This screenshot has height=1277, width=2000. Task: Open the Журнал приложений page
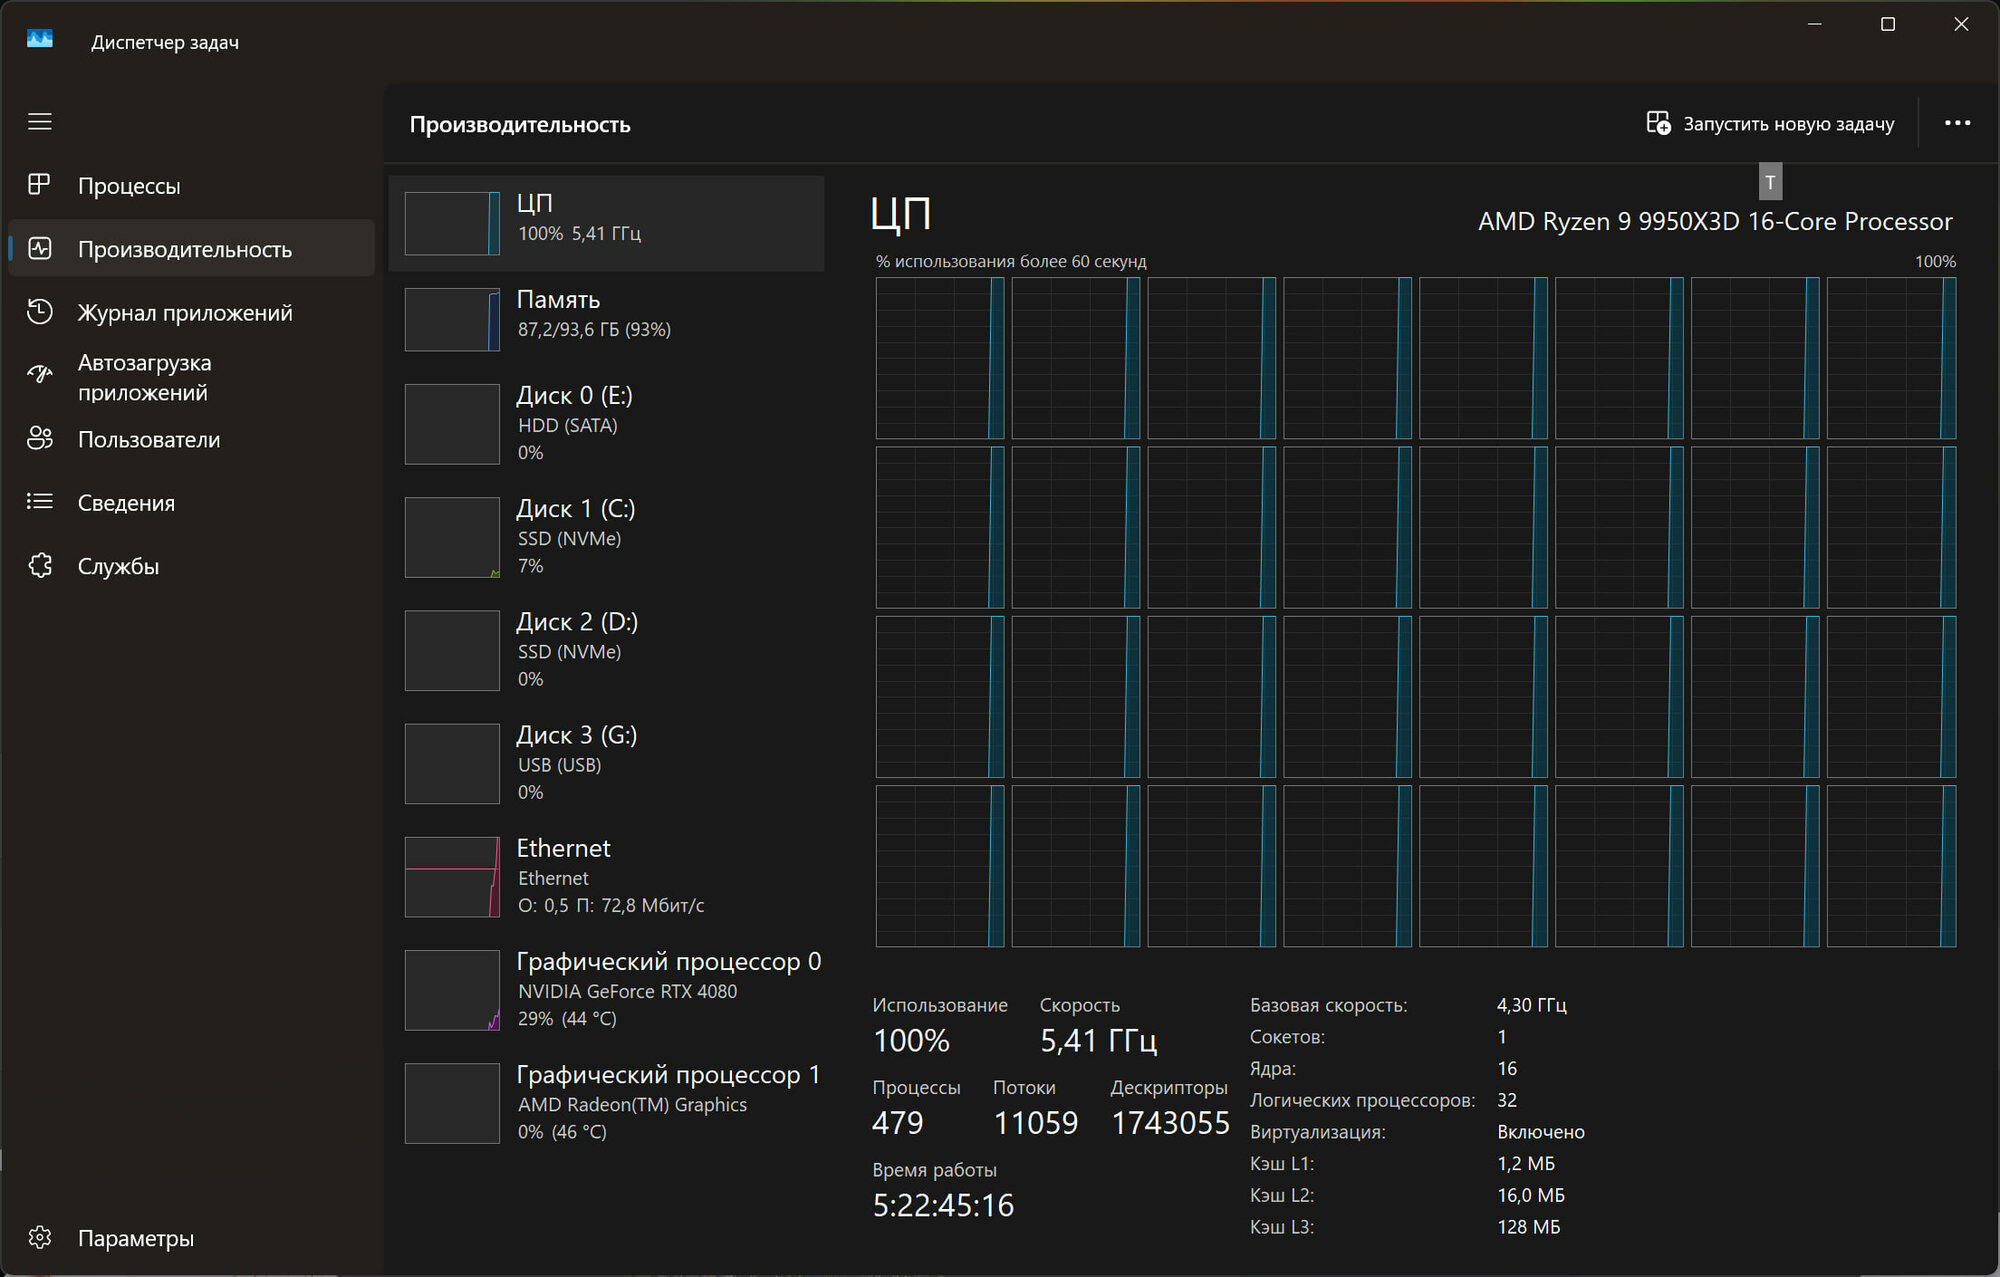coord(191,313)
